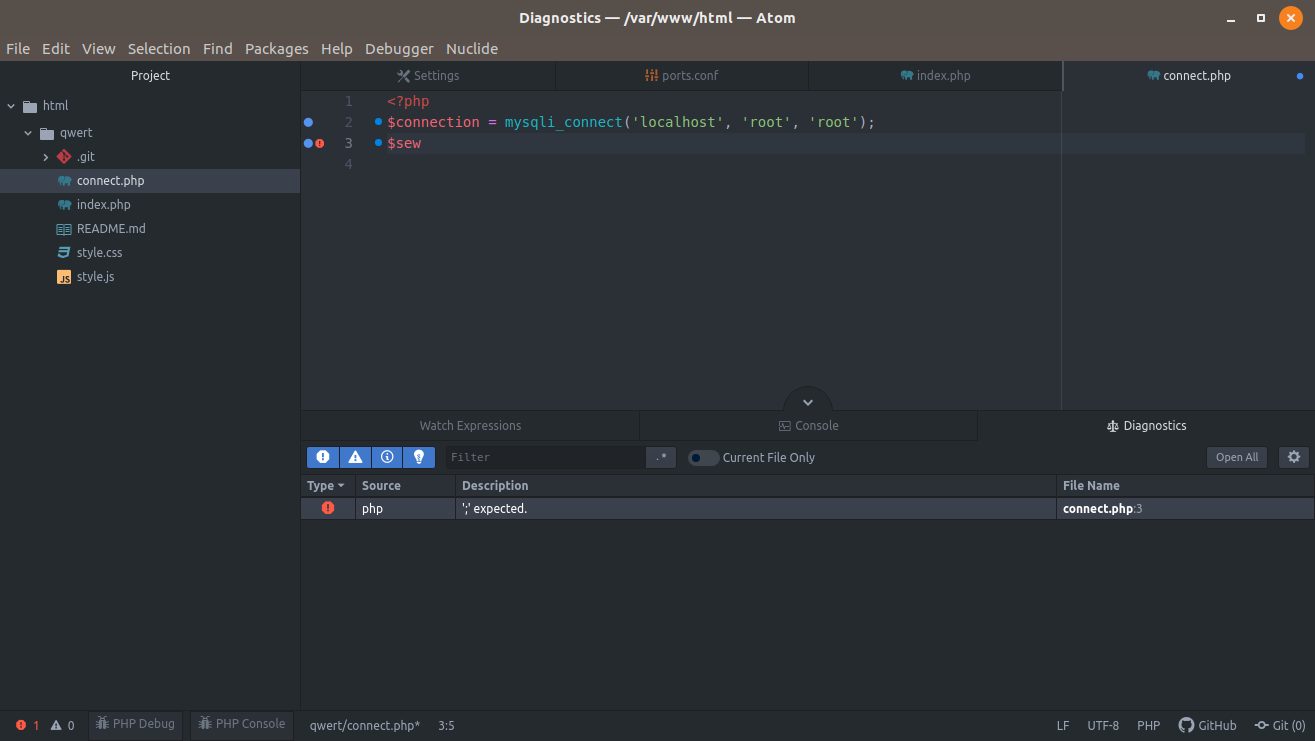
Task: Sort diagnostics by the Type column
Action: click(327, 485)
